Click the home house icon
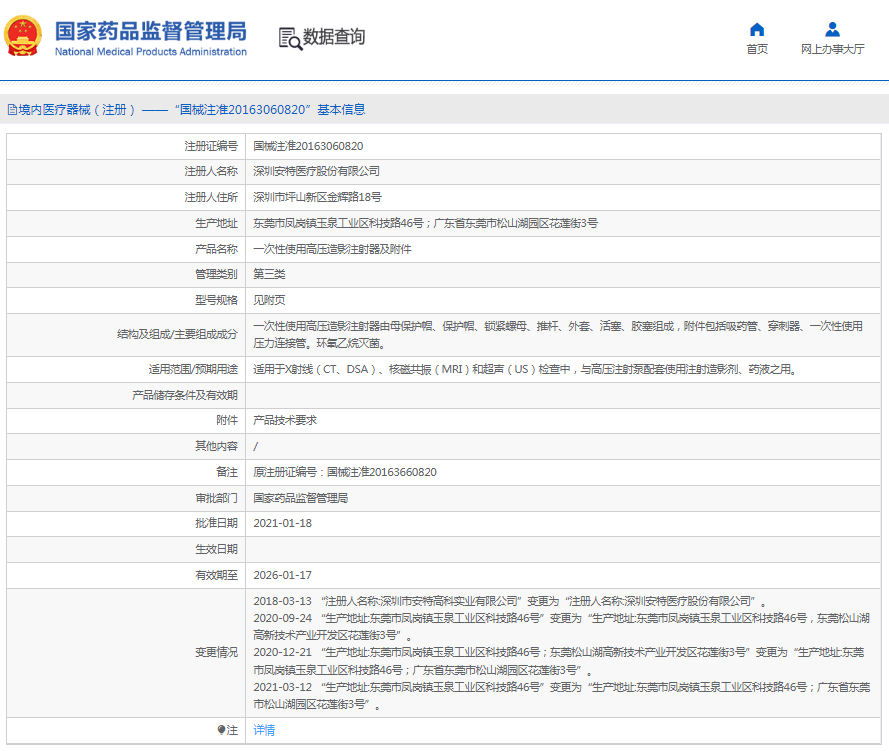The image size is (889, 751). pyautogui.click(x=757, y=29)
